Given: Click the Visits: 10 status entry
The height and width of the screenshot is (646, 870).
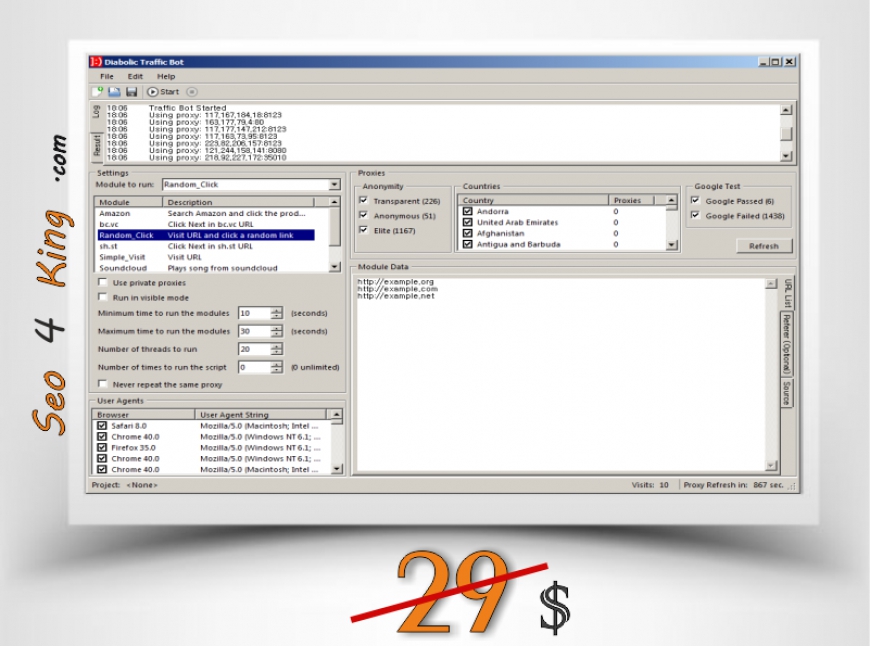Looking at the screenshot, I should (650, 484).
